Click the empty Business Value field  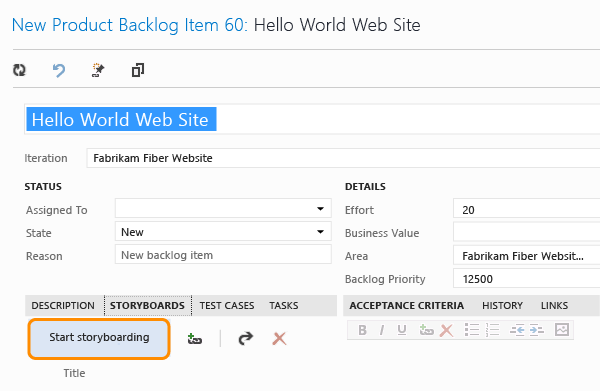coord(527,232)
